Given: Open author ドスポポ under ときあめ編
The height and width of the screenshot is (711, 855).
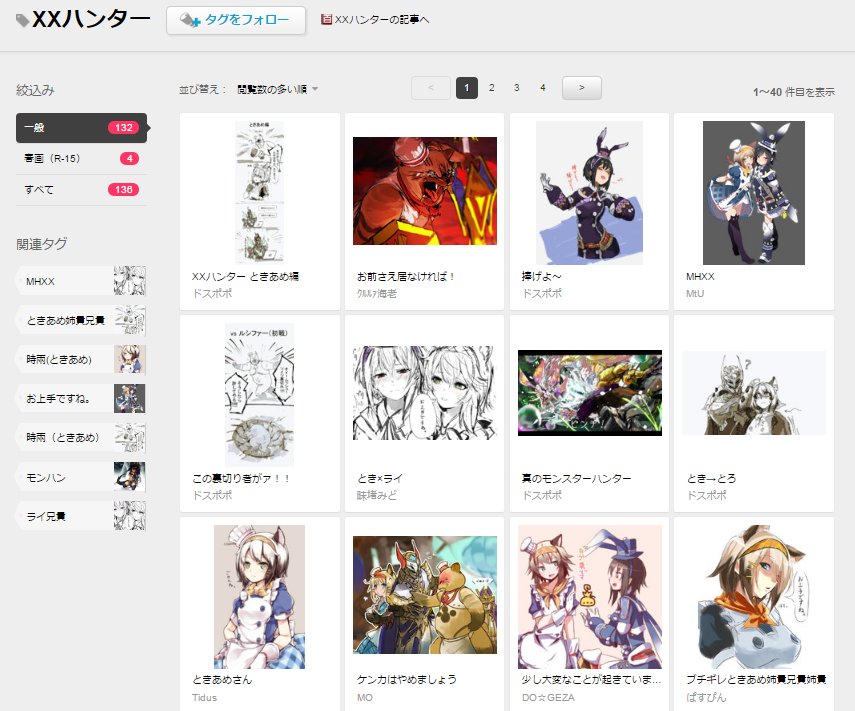Looking at the screenshot, I should coord(212,293).
